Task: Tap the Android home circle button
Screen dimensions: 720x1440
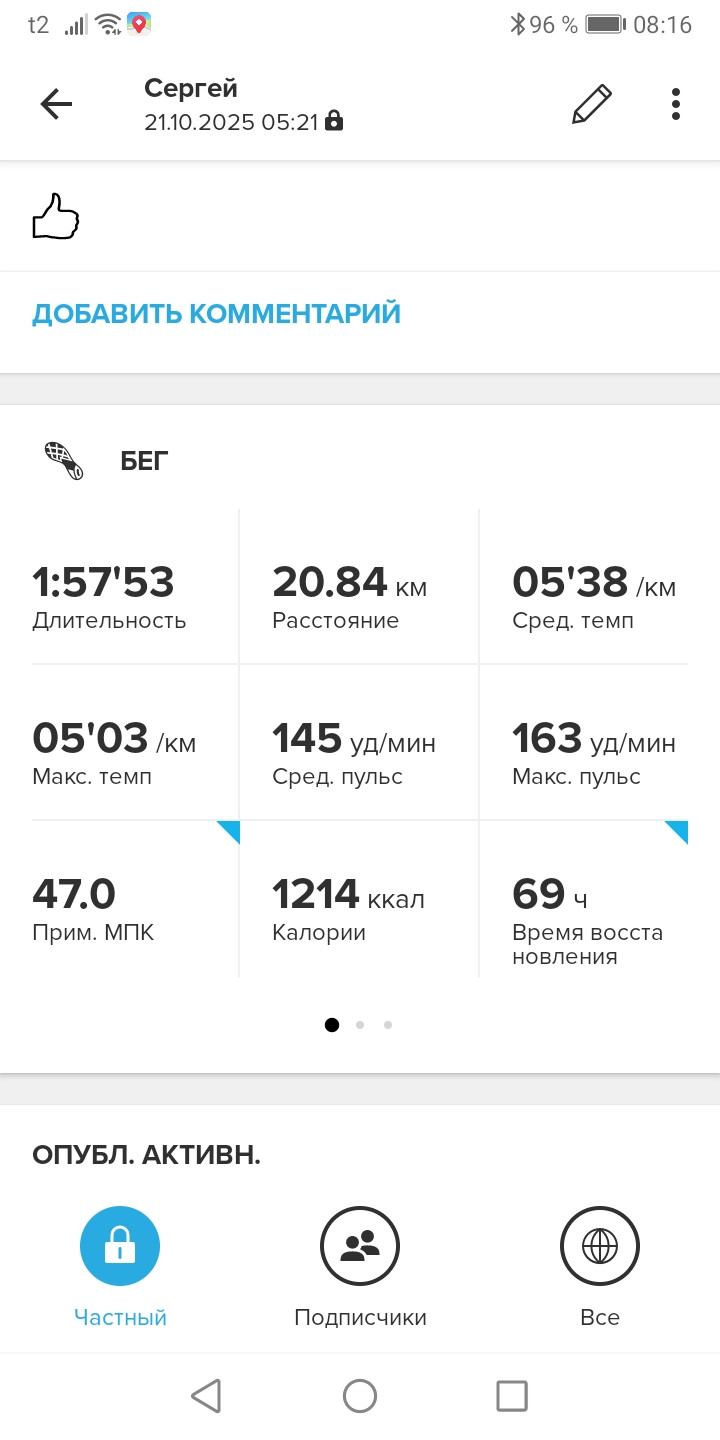Action: (360, 1396)
